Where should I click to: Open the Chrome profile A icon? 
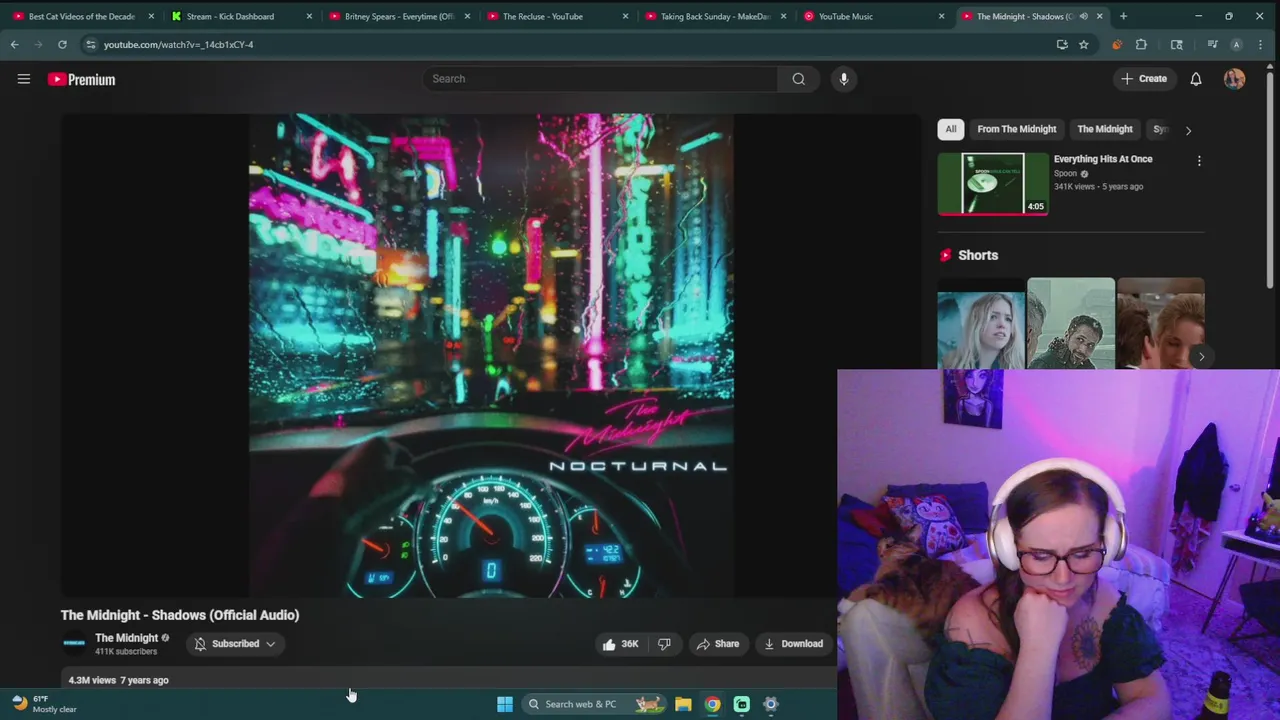1236,44
